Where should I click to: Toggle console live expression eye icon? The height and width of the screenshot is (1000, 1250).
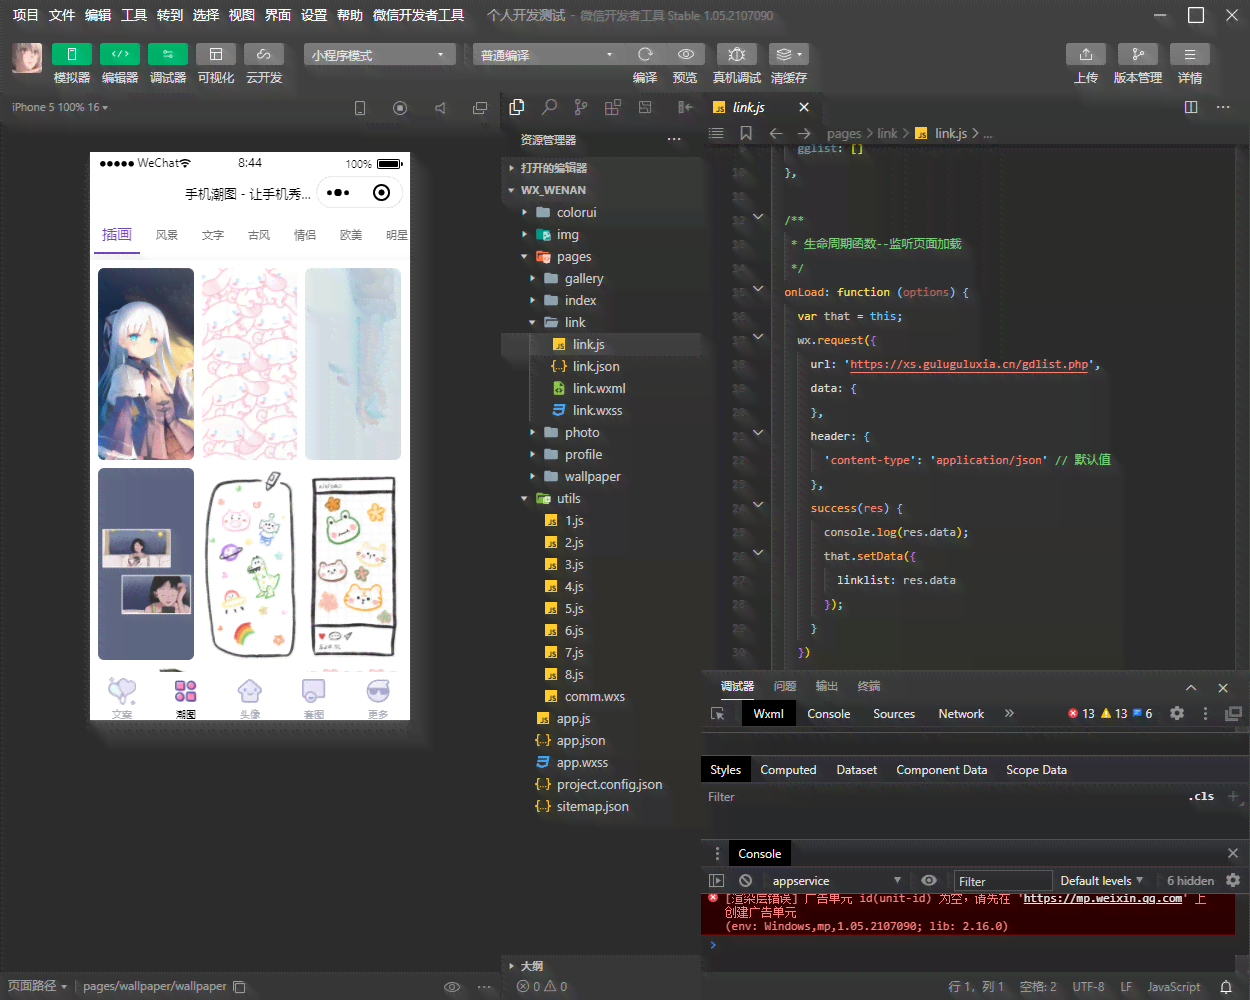[929, 880]
